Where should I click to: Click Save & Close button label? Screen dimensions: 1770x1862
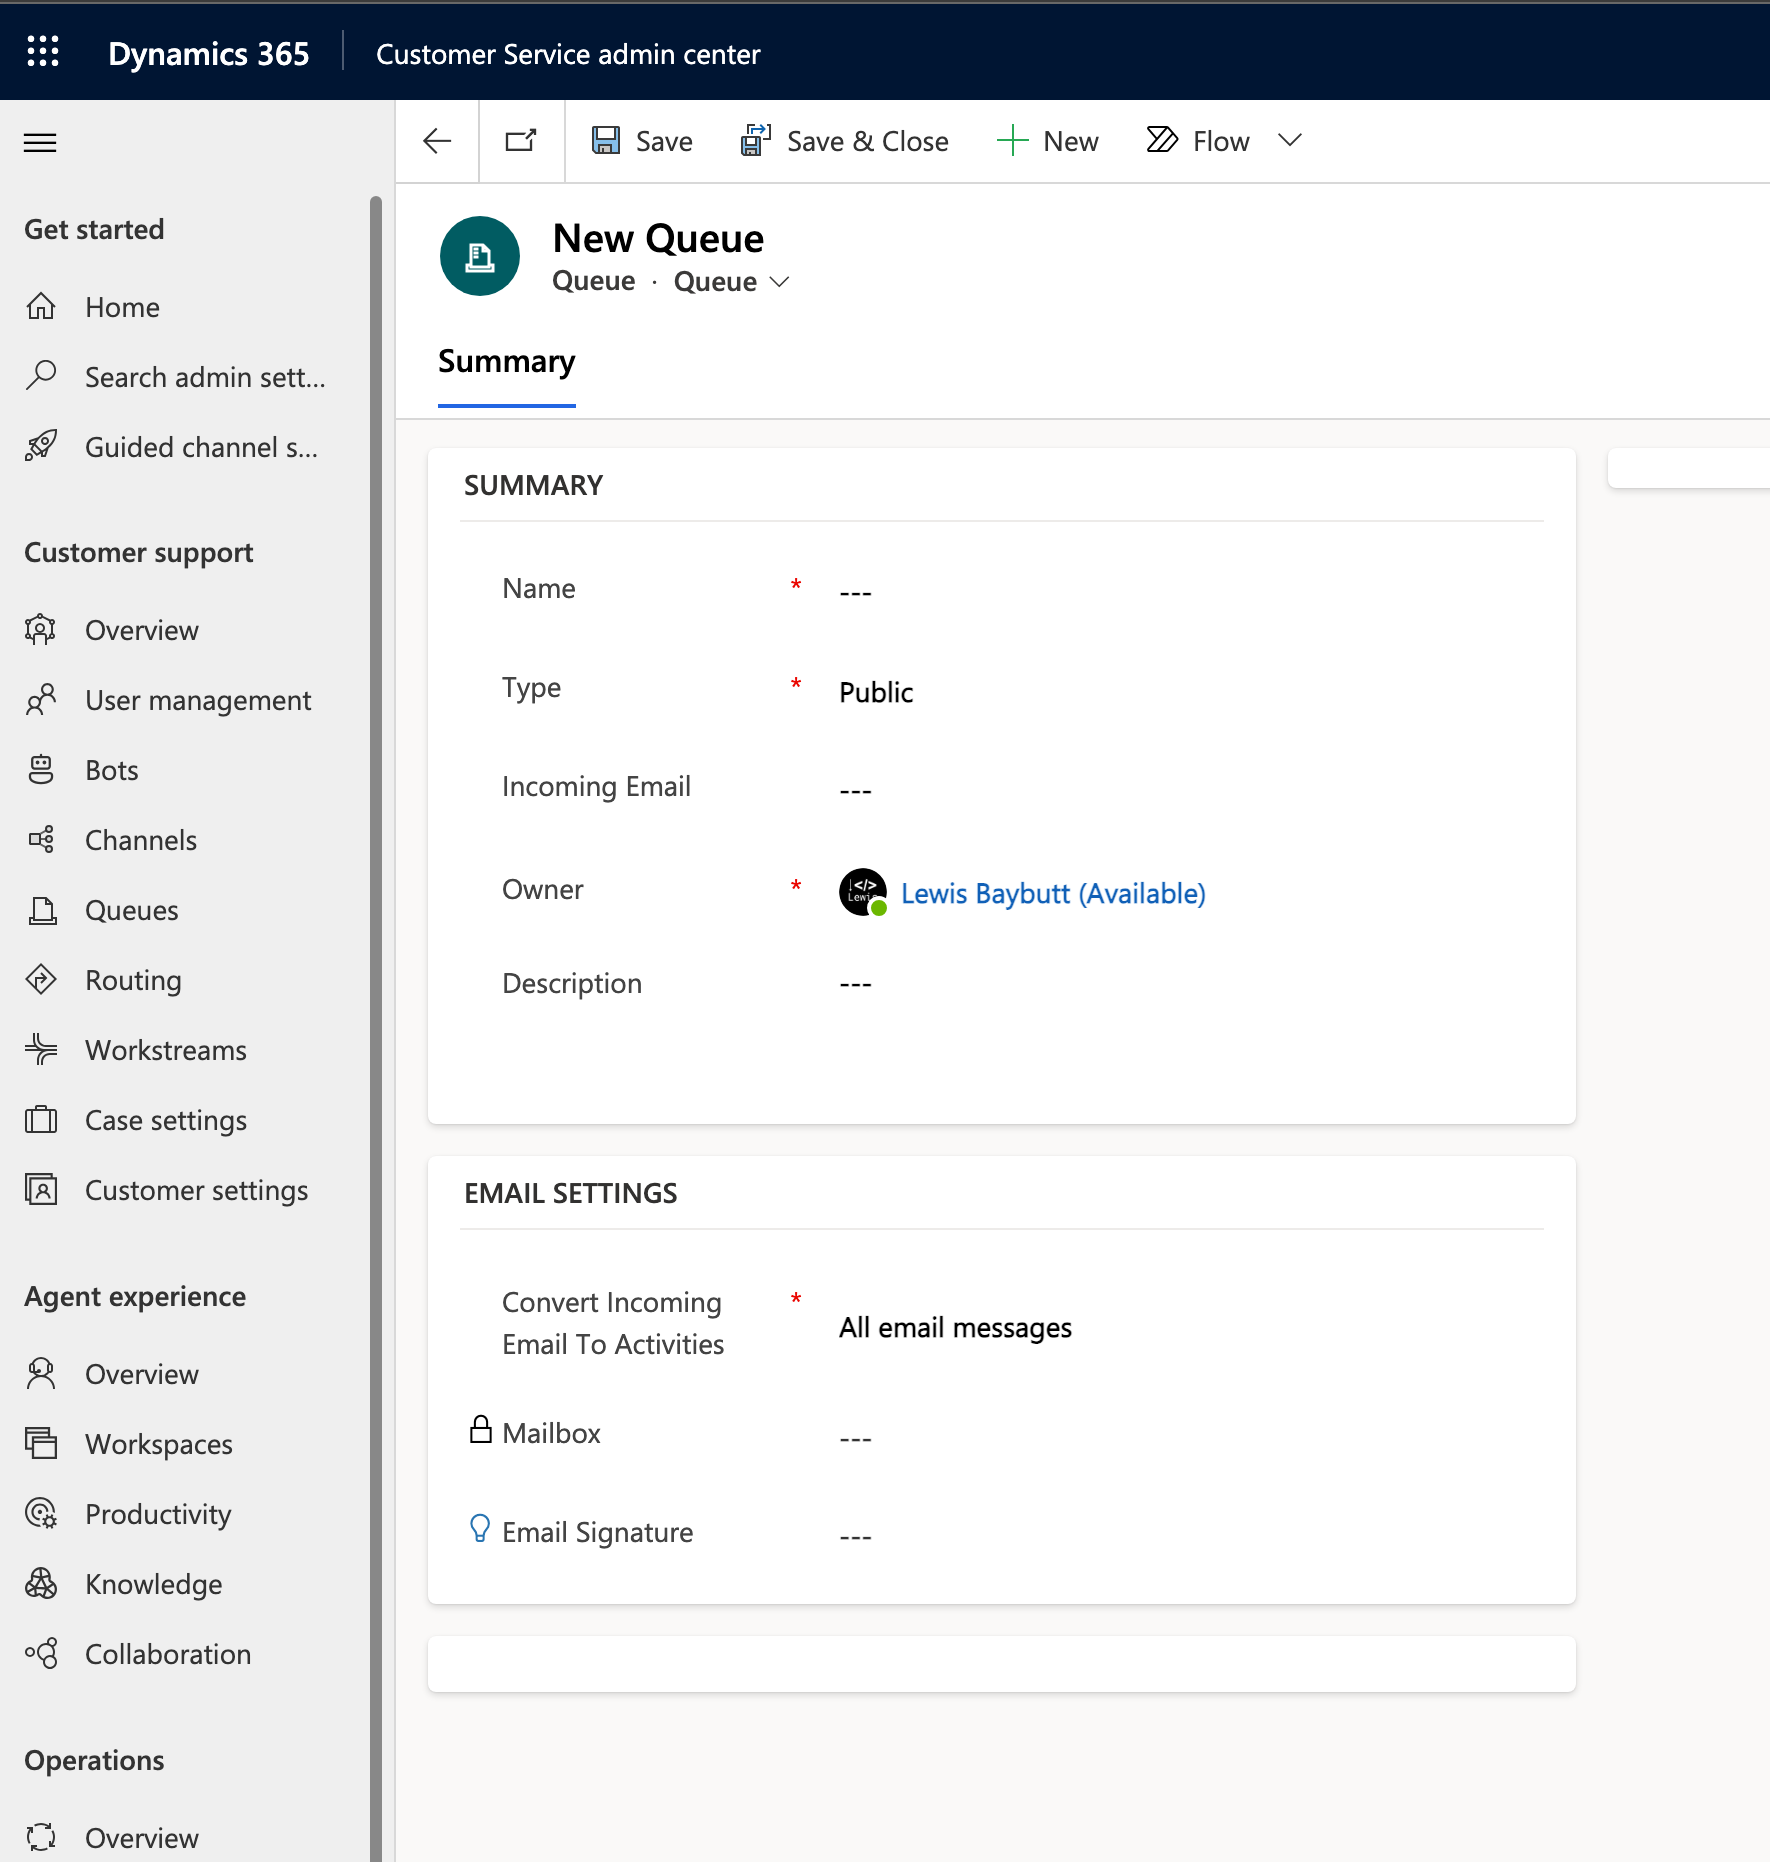tap(867, 141)
